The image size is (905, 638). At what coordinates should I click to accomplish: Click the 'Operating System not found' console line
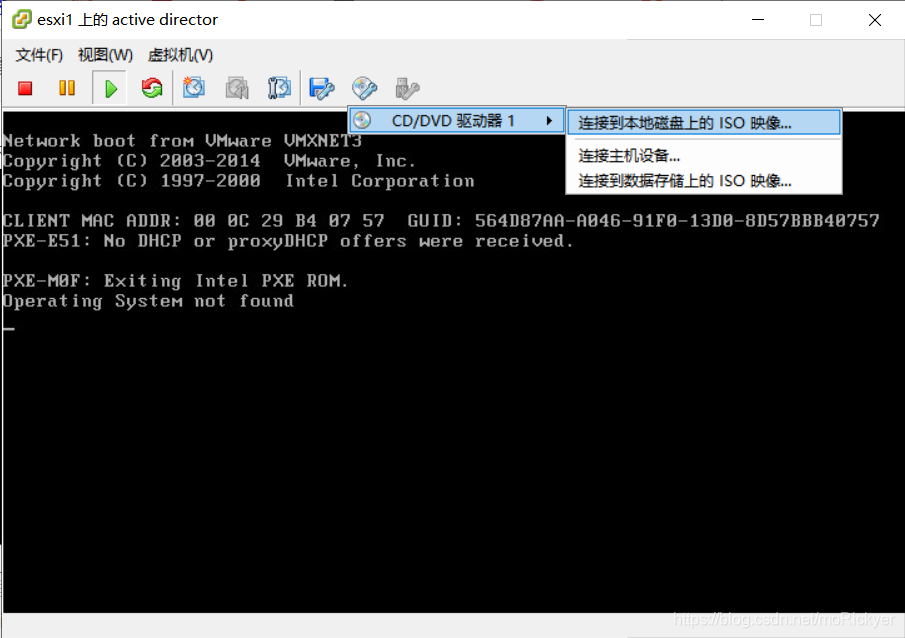pyautogui.click(x=148, y=301)
